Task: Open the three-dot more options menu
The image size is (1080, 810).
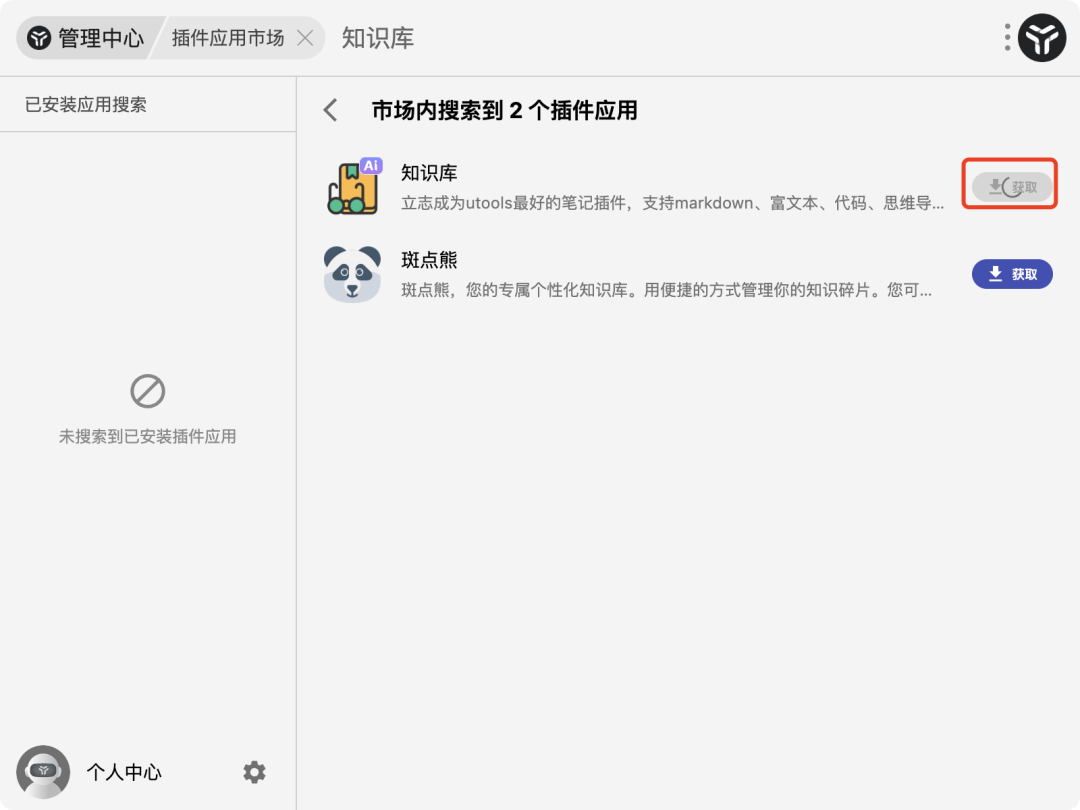Action: click(x=1007, y=37)
